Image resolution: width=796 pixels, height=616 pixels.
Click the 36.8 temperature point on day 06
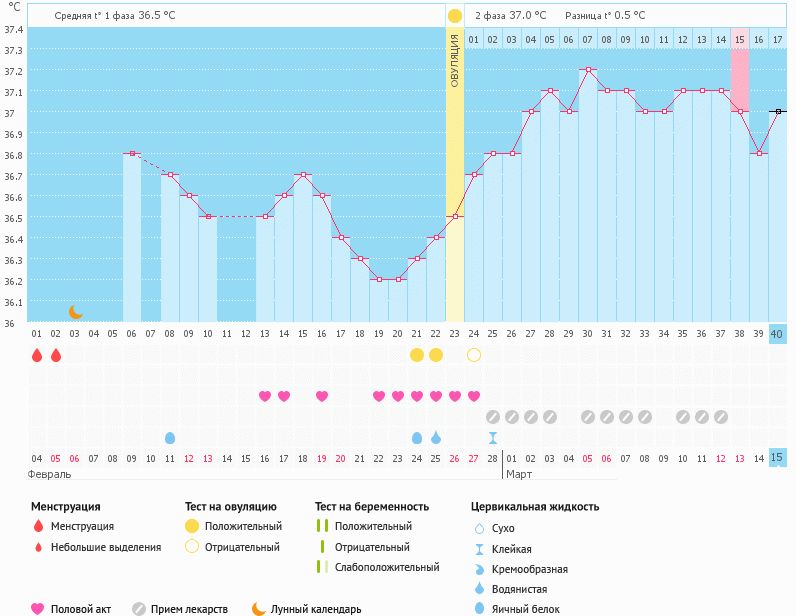tap(132, 154)
